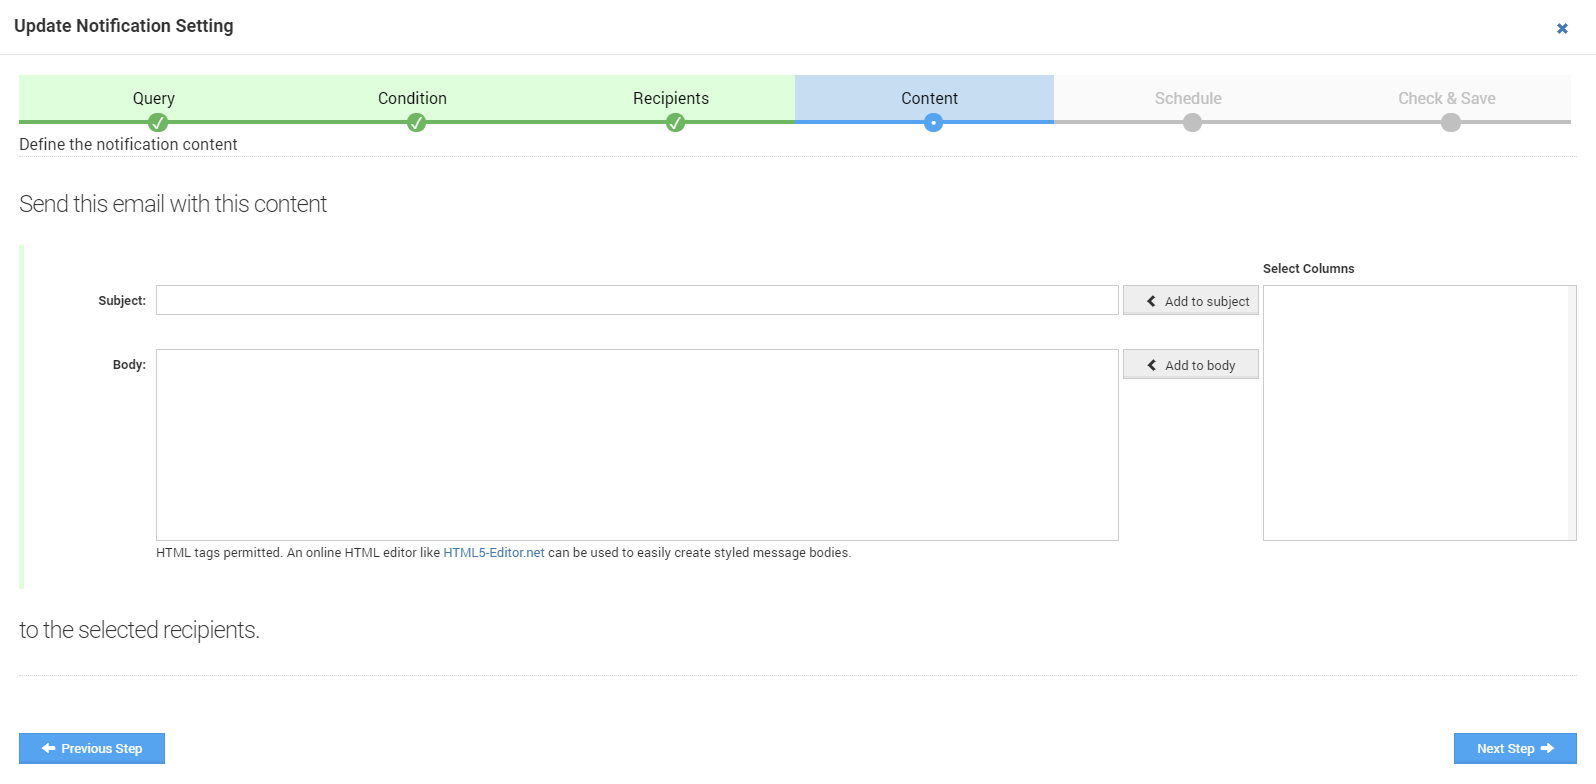This screenshot has width=1596, height=784.
Task: Open the Check & Save step label
Action: pyautogui.click(x=1447, y=98)
